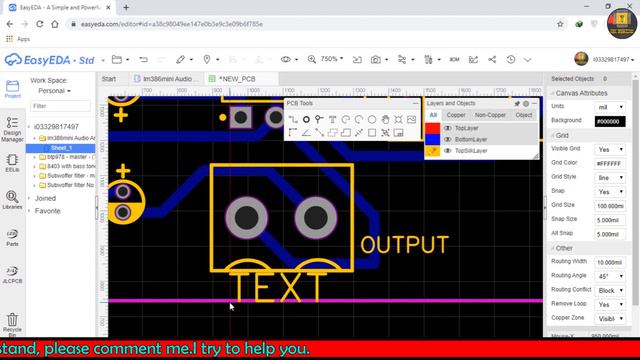
Task: Click the Grid Size value field
Action: (610, 206)
